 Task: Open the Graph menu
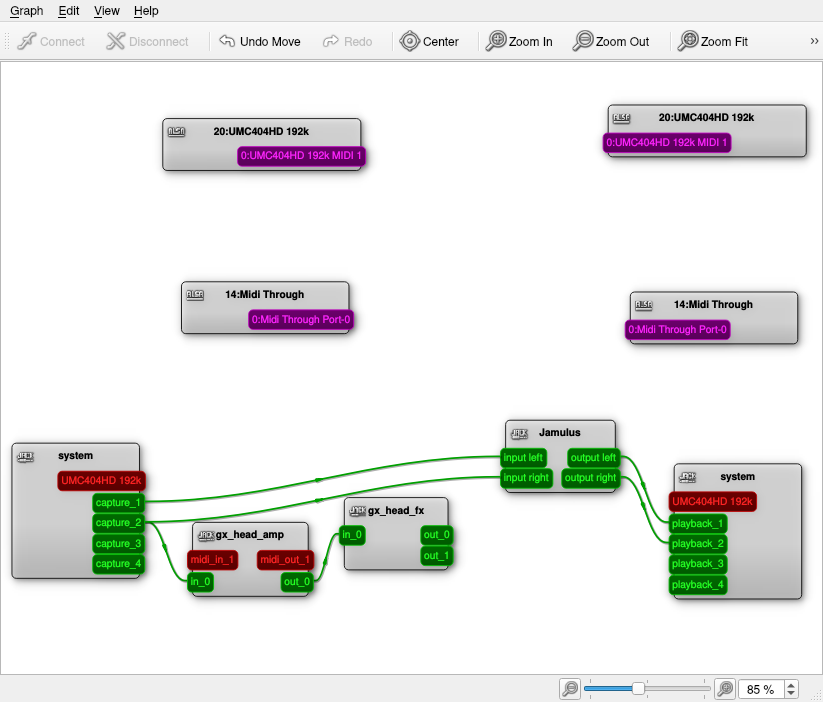[x=26, y=11]
